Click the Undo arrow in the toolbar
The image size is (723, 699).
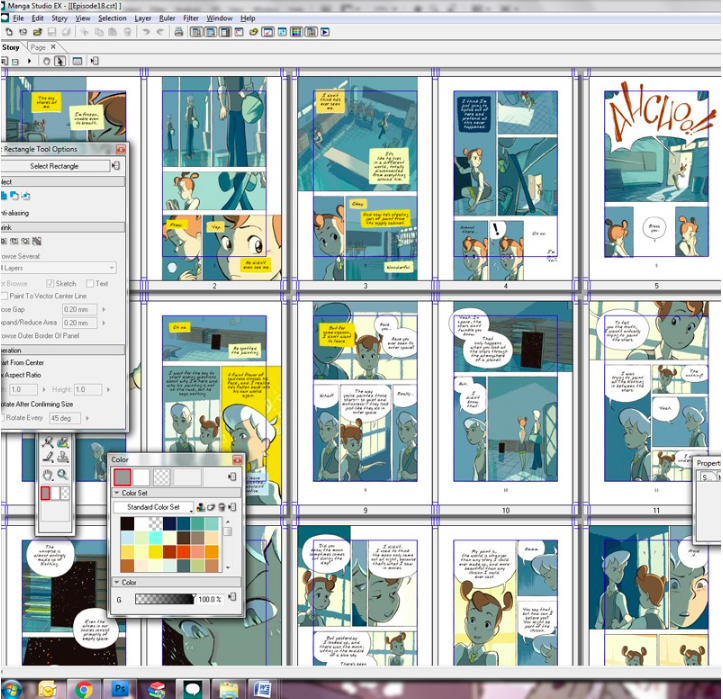146,32
